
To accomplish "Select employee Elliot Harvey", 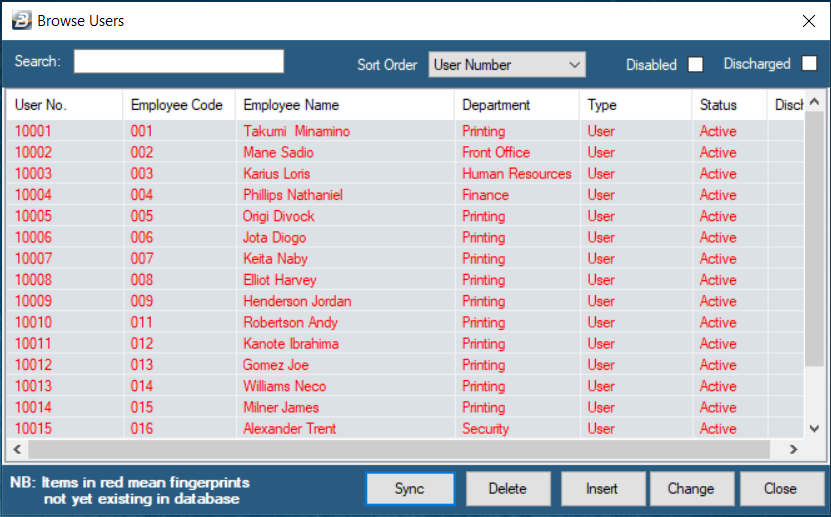I will pos(280,280).
